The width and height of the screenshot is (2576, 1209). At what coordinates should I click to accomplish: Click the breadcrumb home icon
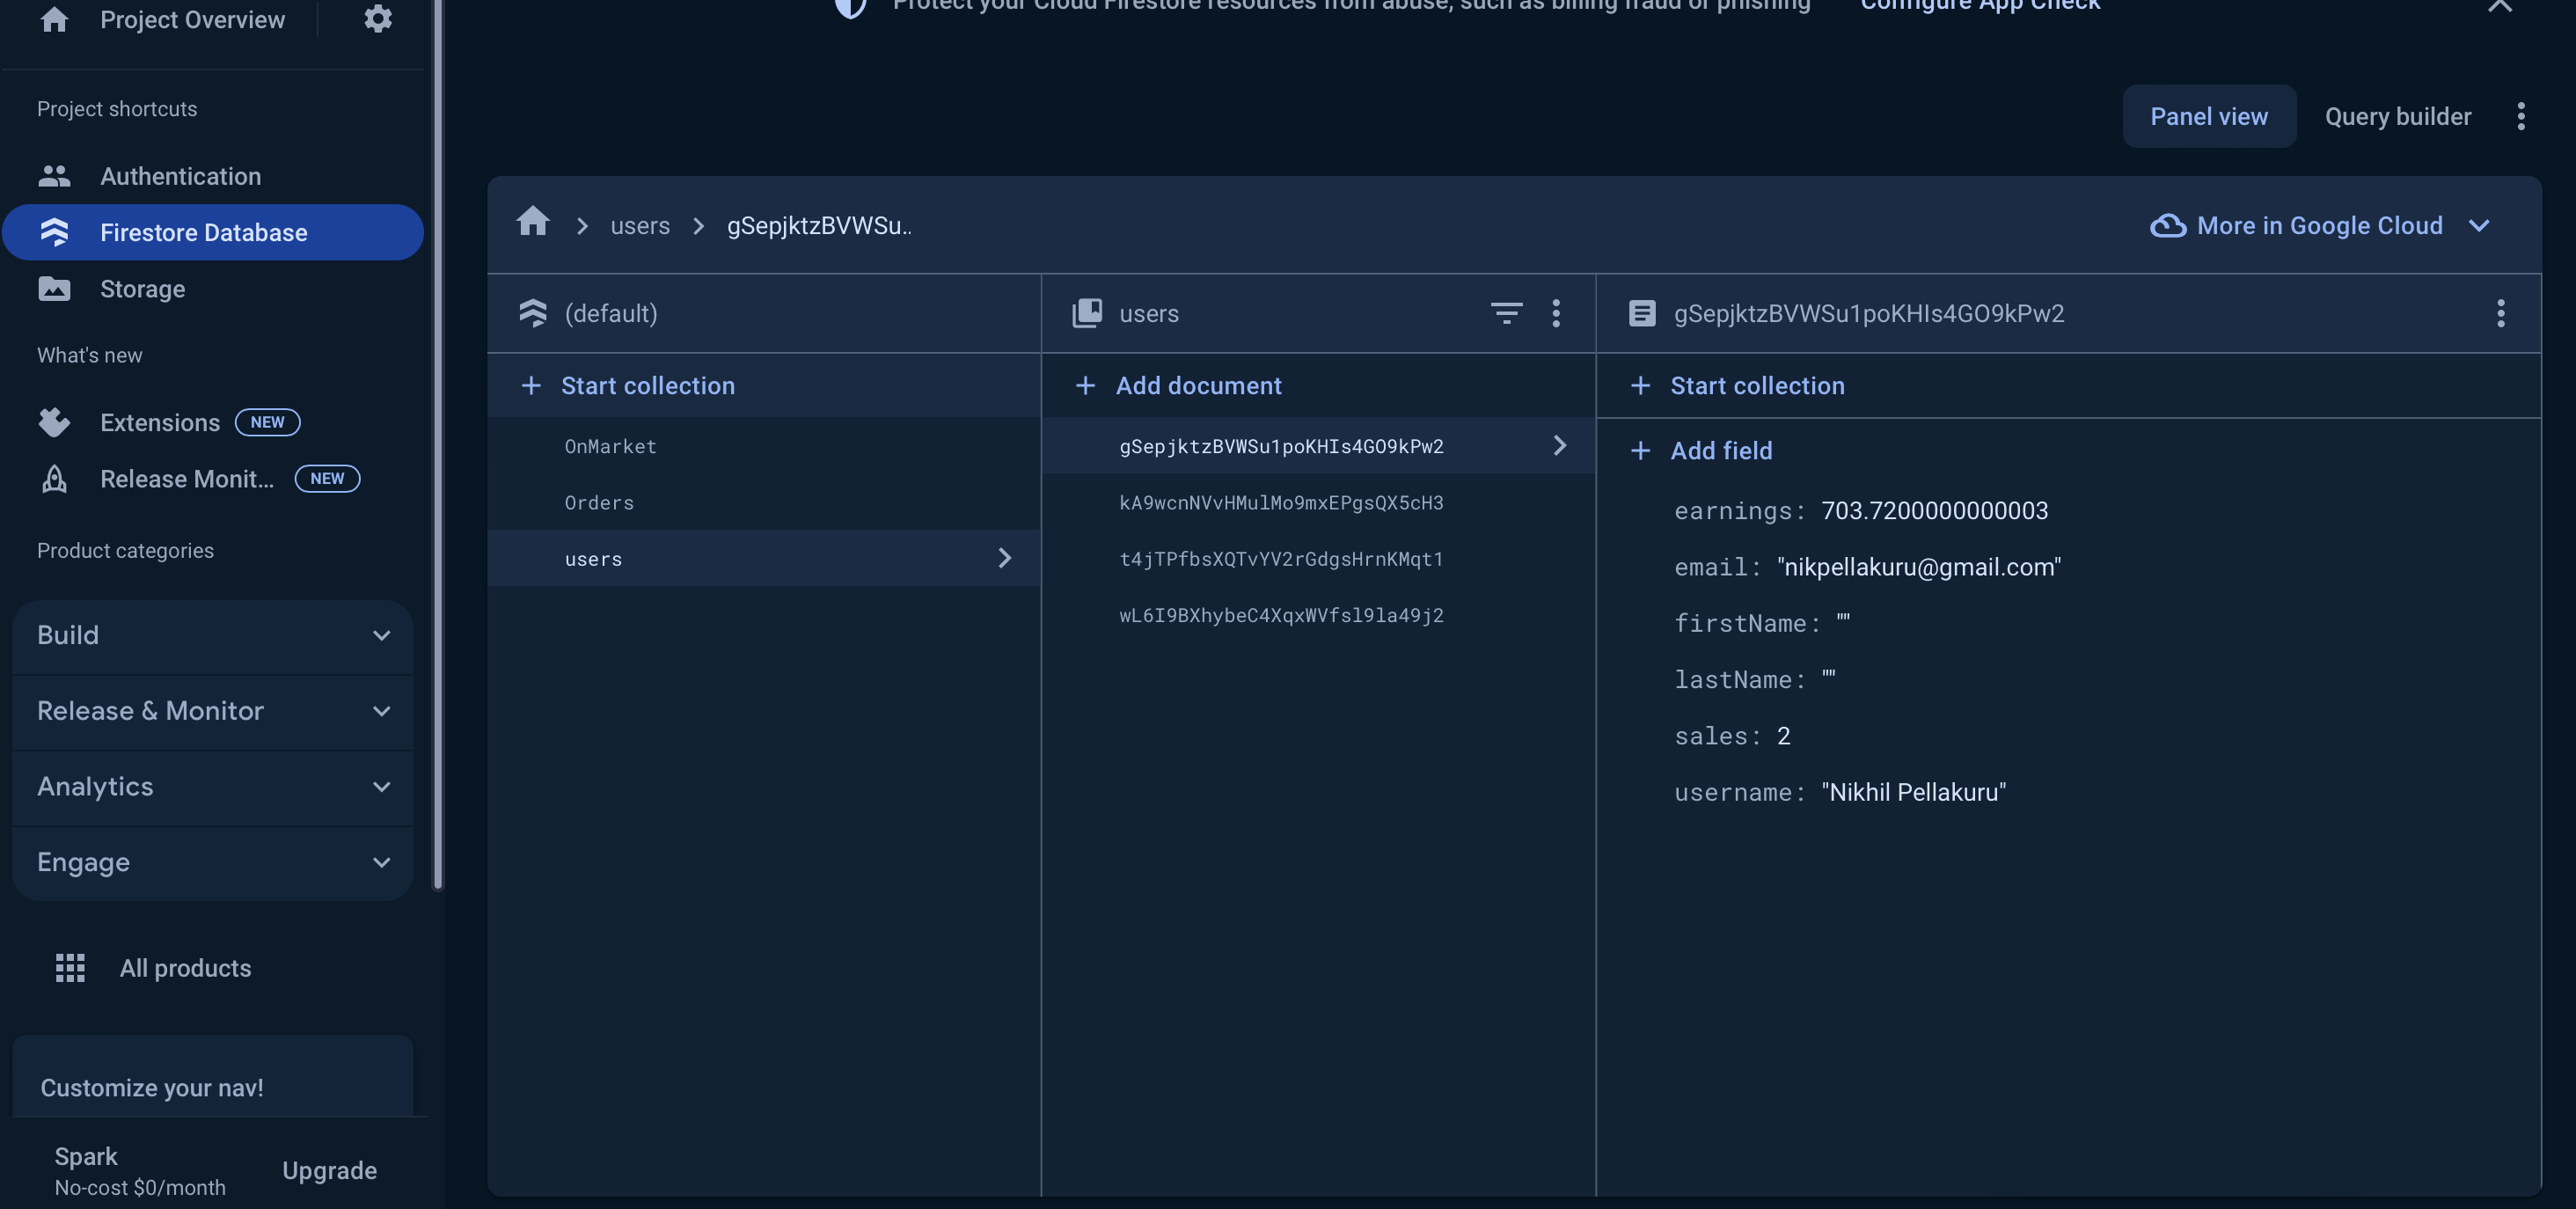tap(532, 222)
